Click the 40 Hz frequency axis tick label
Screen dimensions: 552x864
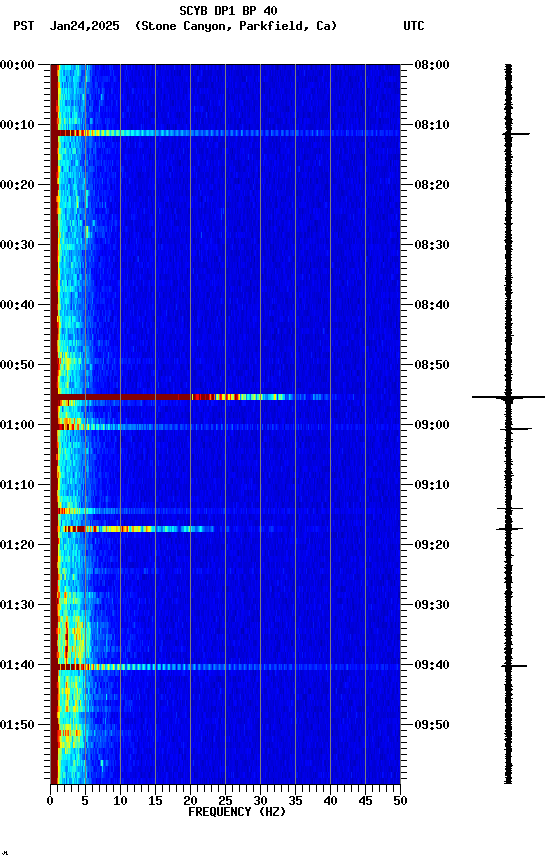(x=330, y=801)
